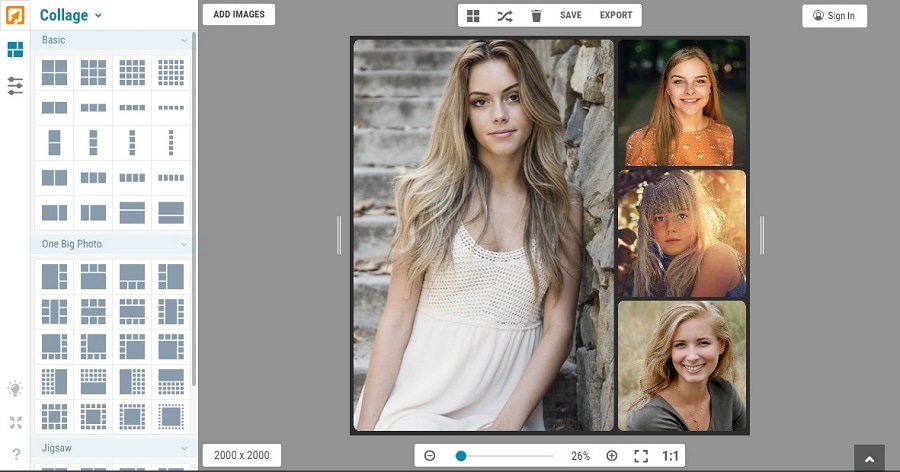Image resolution: width=900 pixels, height=472 pixels.
Task: Collapse the Basic layouts section
Action: [184, 41]
